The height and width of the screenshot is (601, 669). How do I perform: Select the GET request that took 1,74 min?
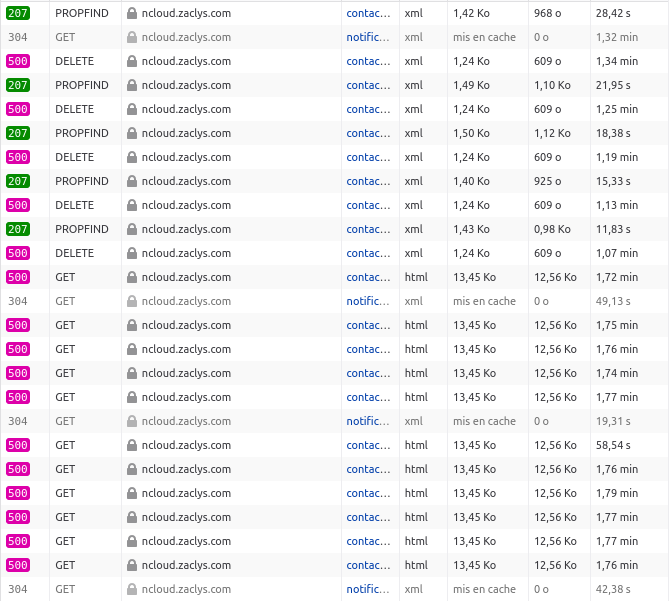[x=65, y=373]
